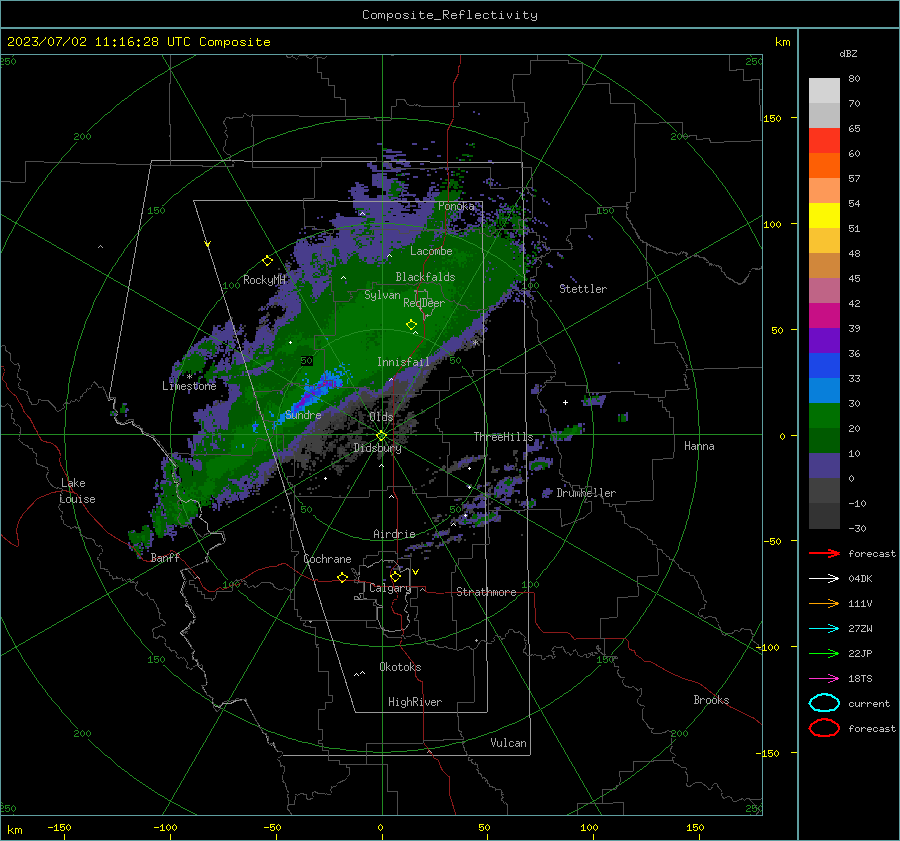
Task: Click the Strathmore town label
Action: [x=486, y=592]
